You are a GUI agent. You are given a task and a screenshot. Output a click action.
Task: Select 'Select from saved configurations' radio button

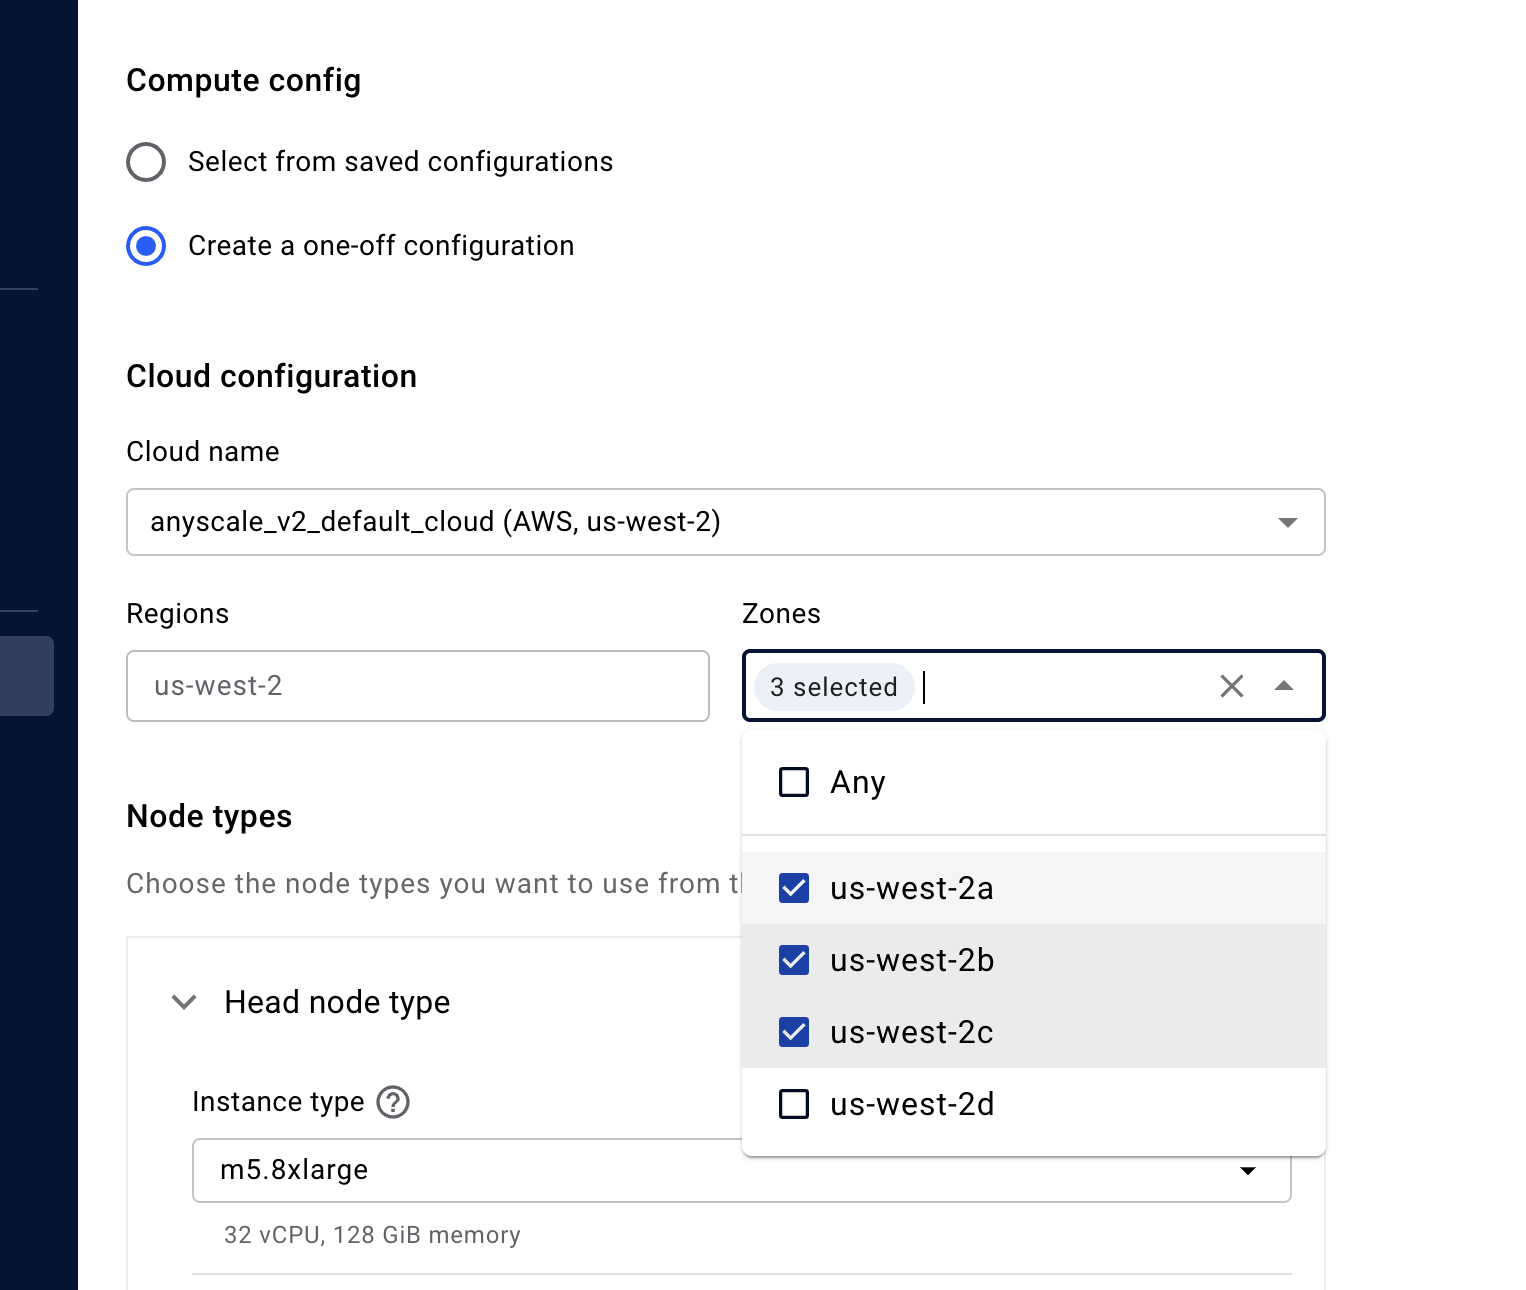coord(146,162)
